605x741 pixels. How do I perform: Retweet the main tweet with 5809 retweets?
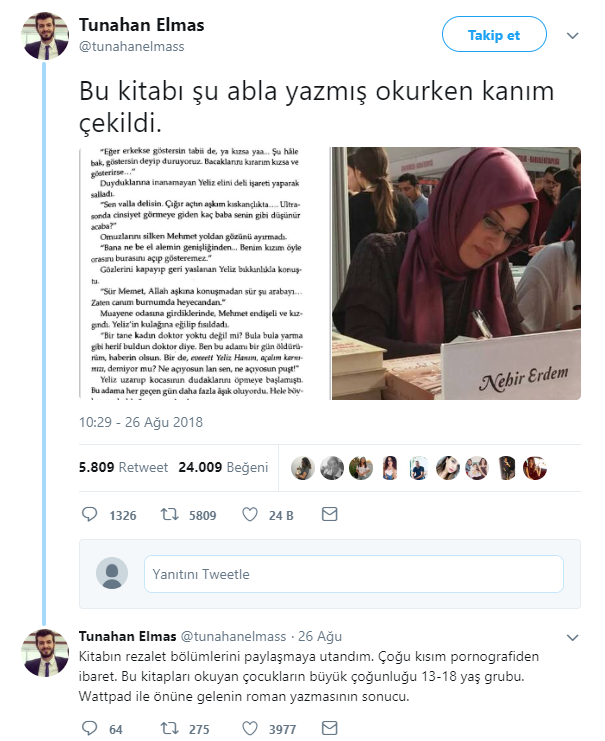tap(169, 514)
